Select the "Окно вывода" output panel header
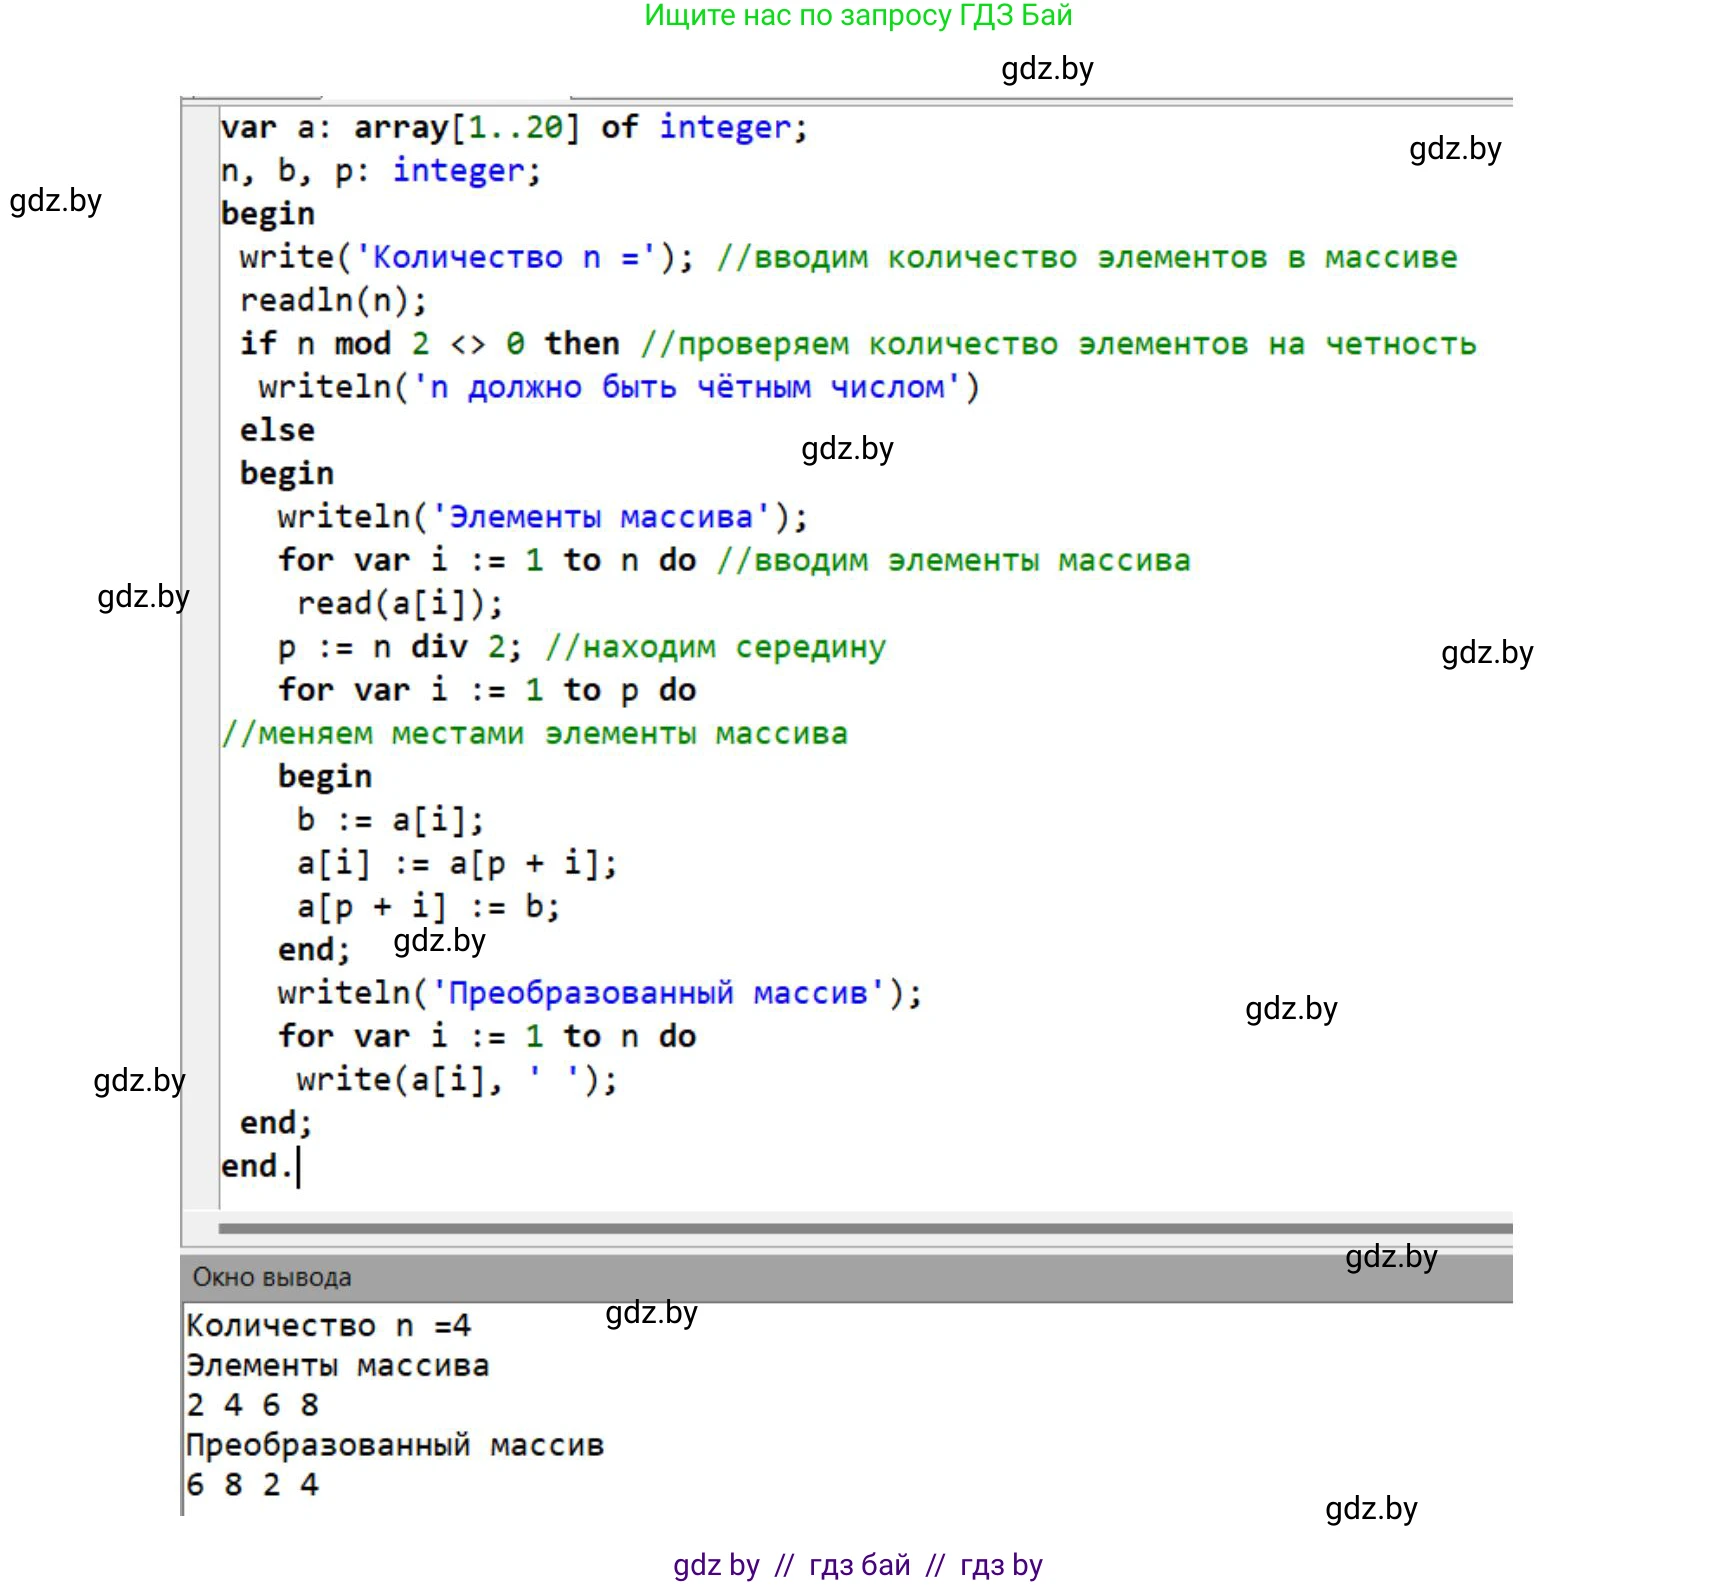 [272, 1277]
